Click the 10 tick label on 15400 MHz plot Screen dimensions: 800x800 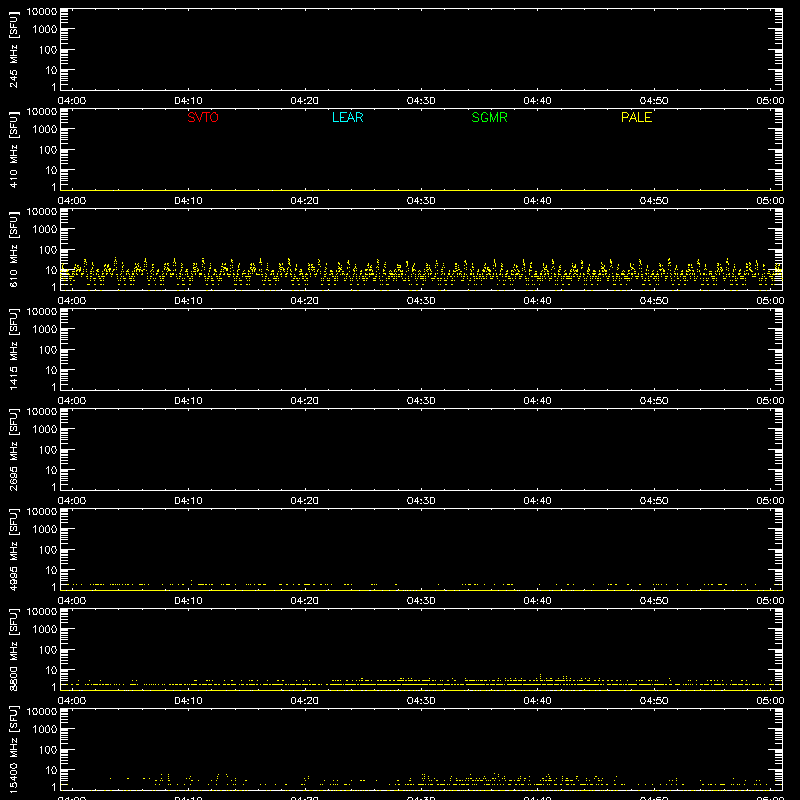[51, 770]
